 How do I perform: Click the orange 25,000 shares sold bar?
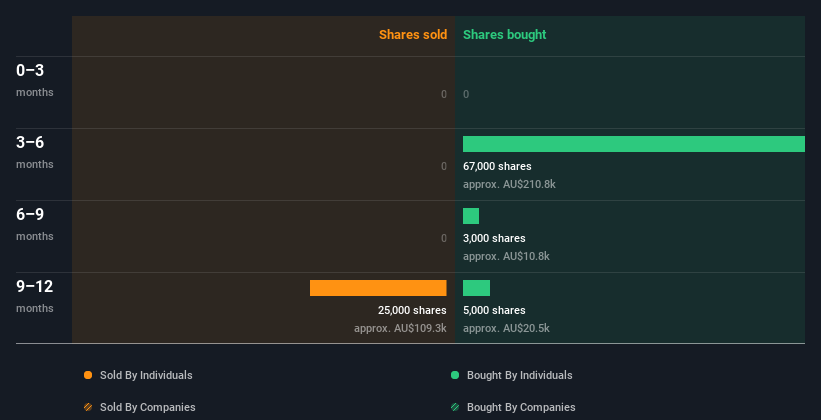(378, 288)
